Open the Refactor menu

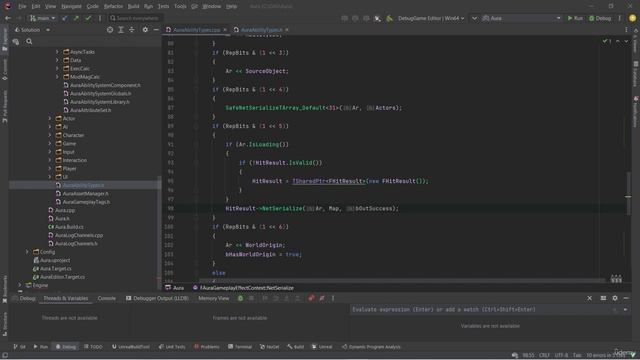(x=113, y=7)
